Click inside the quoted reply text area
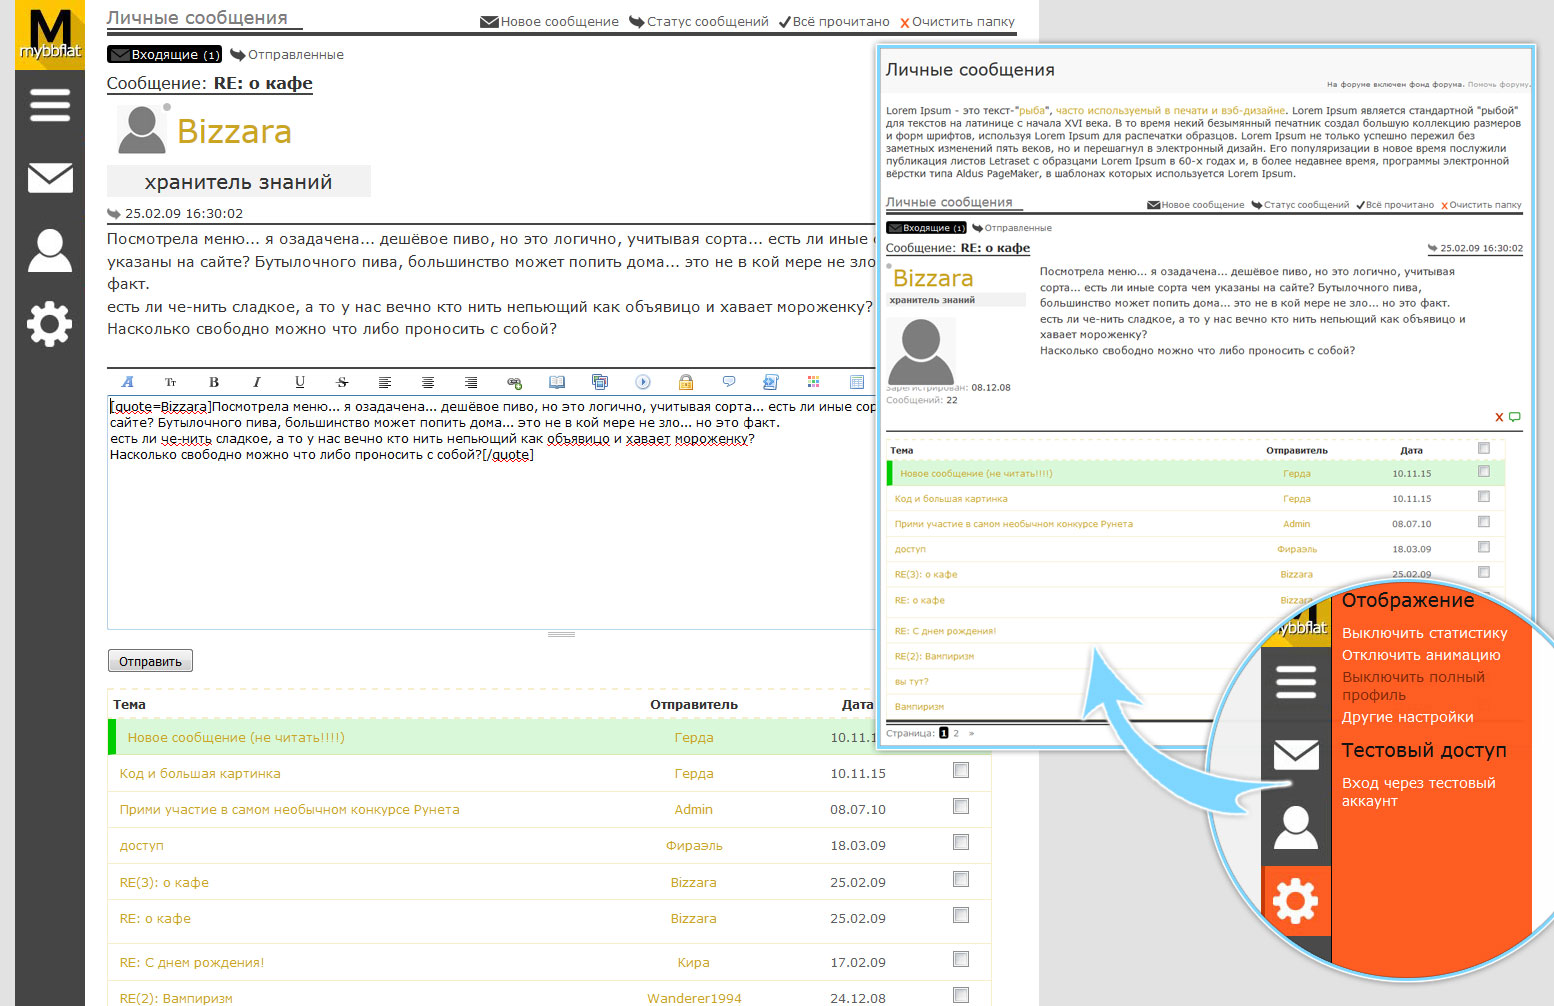Screen dimensions: 1554x1006 490,530
